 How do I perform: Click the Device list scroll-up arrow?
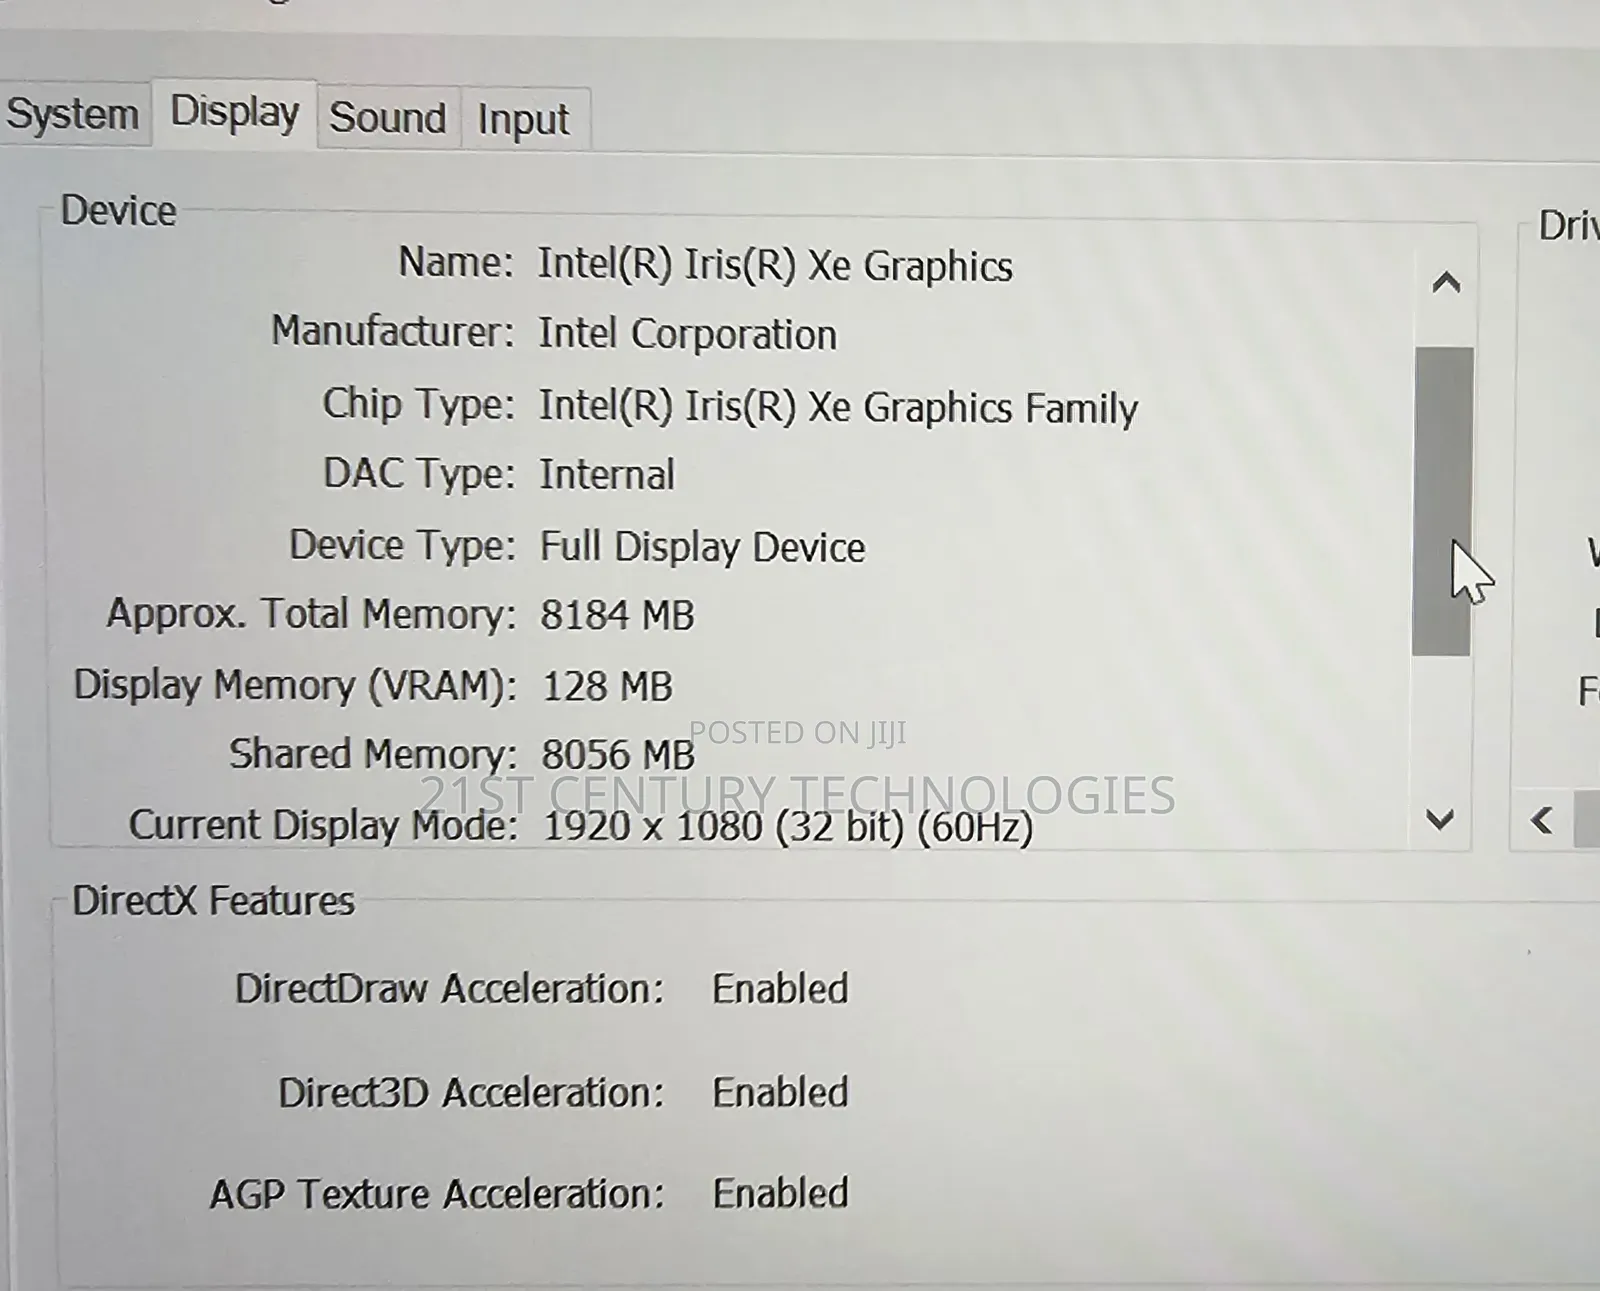tap(1446, 284)
